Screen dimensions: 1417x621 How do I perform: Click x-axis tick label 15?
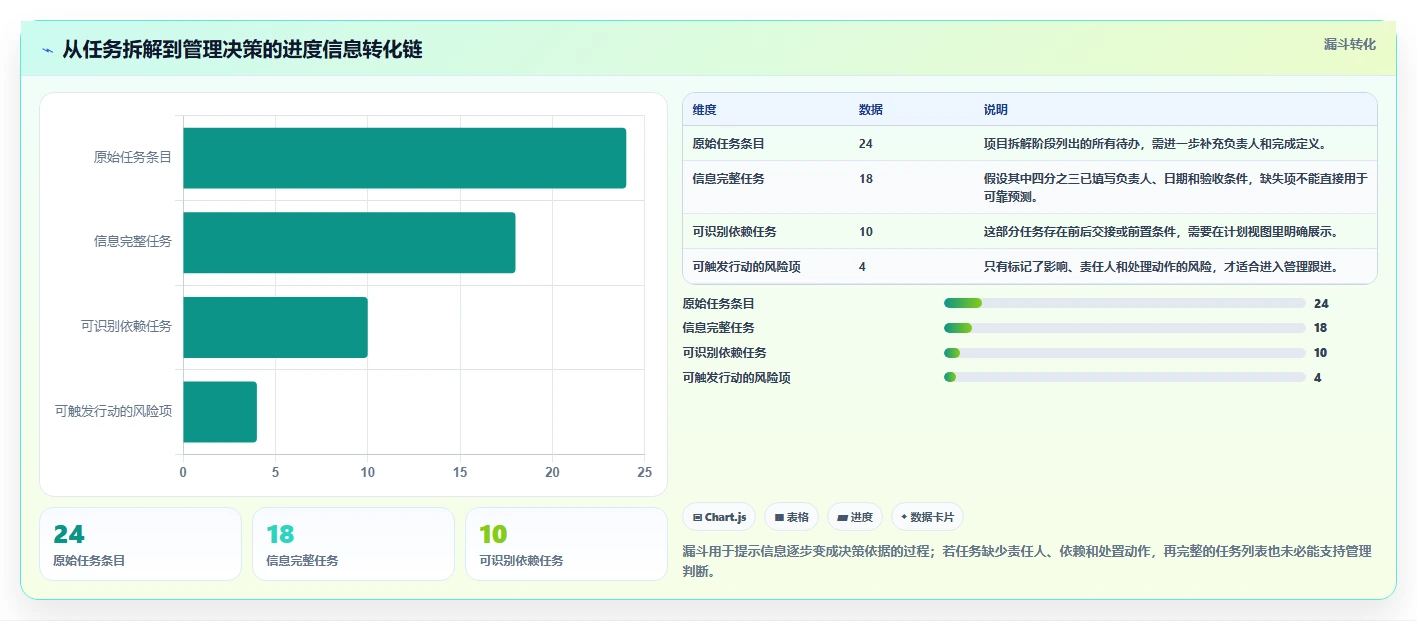[x=460, y=472]
